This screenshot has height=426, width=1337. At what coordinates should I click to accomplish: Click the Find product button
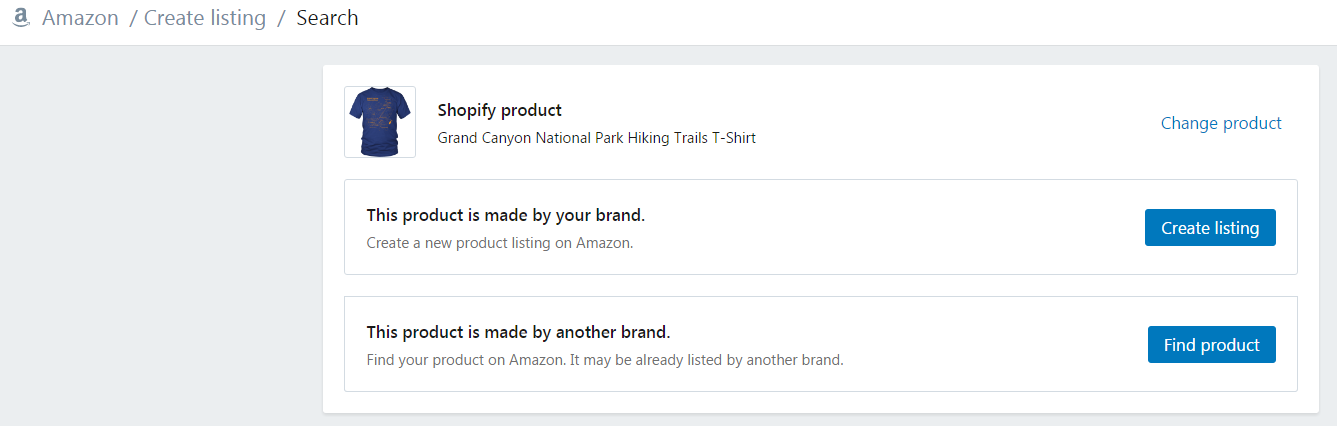pyautogui.click(x=1212, y=345)
